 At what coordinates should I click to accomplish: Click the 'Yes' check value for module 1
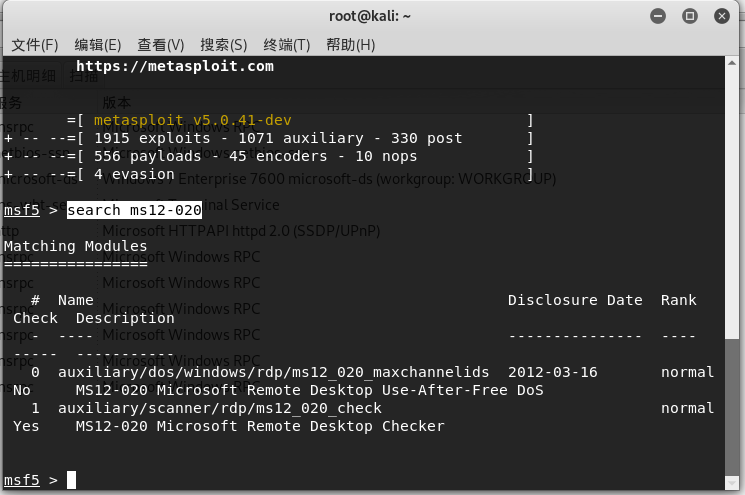click(26, 427)
